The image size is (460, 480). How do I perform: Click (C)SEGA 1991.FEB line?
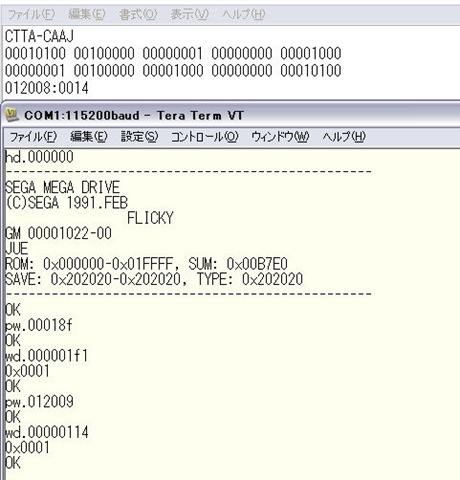67,203
